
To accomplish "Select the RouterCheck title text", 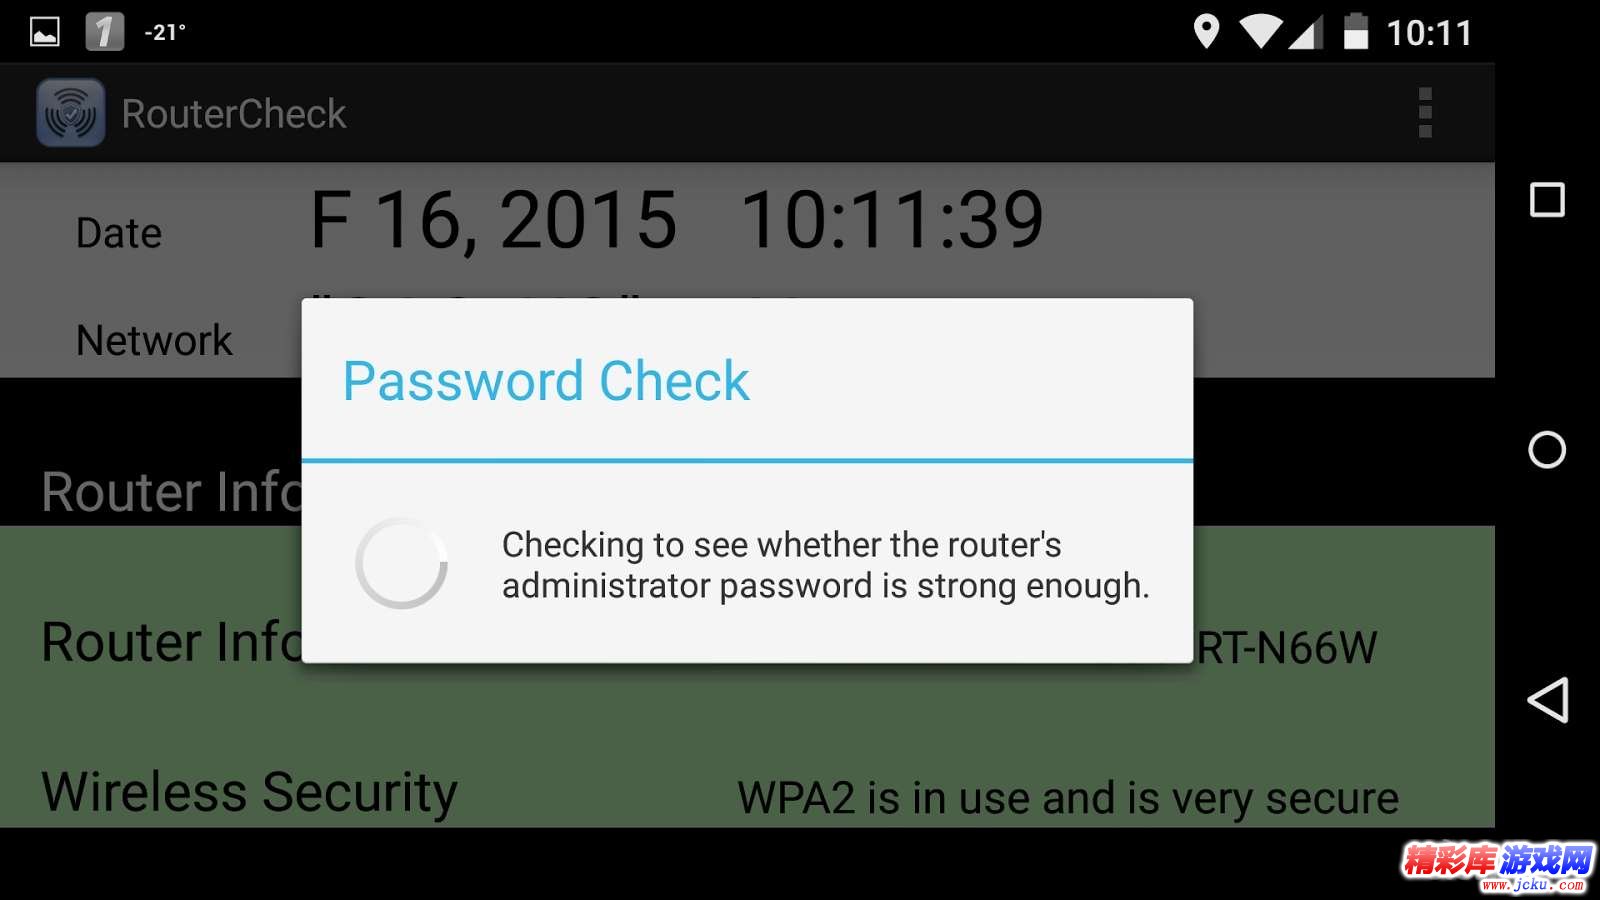I will [x=234, y=114].
